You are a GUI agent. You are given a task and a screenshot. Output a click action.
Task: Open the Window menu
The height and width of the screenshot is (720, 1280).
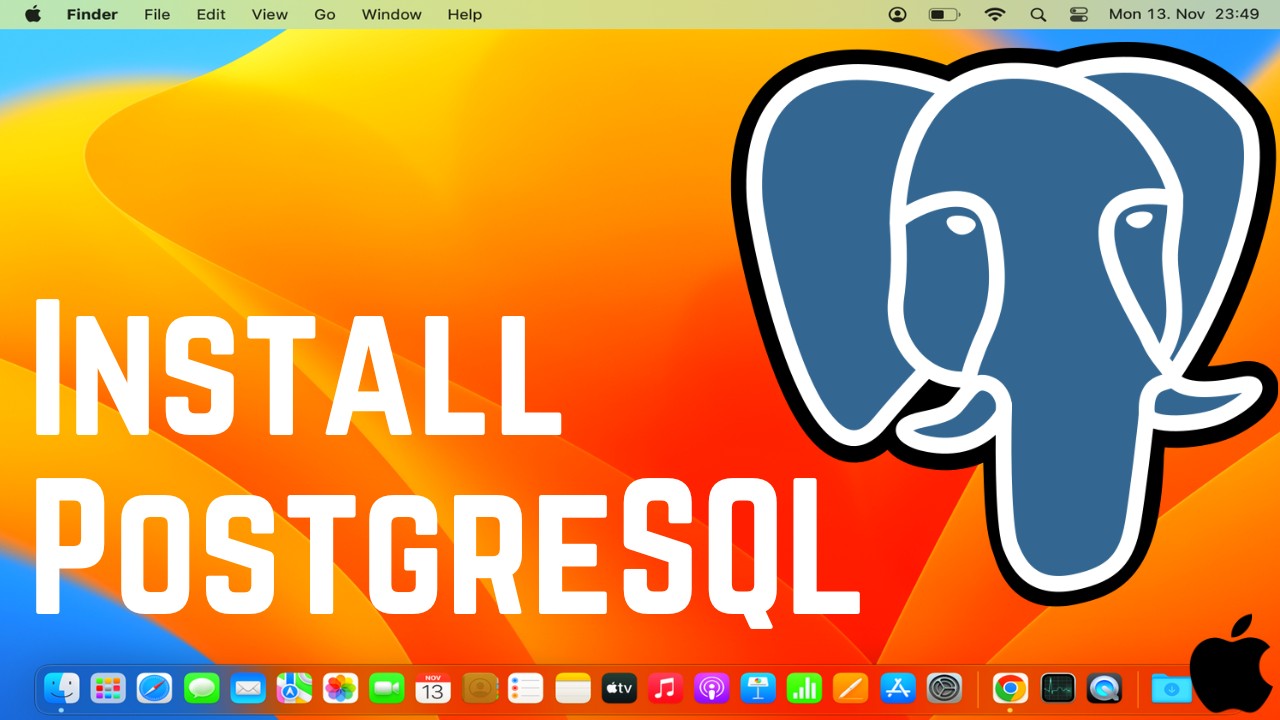[392, 14]
